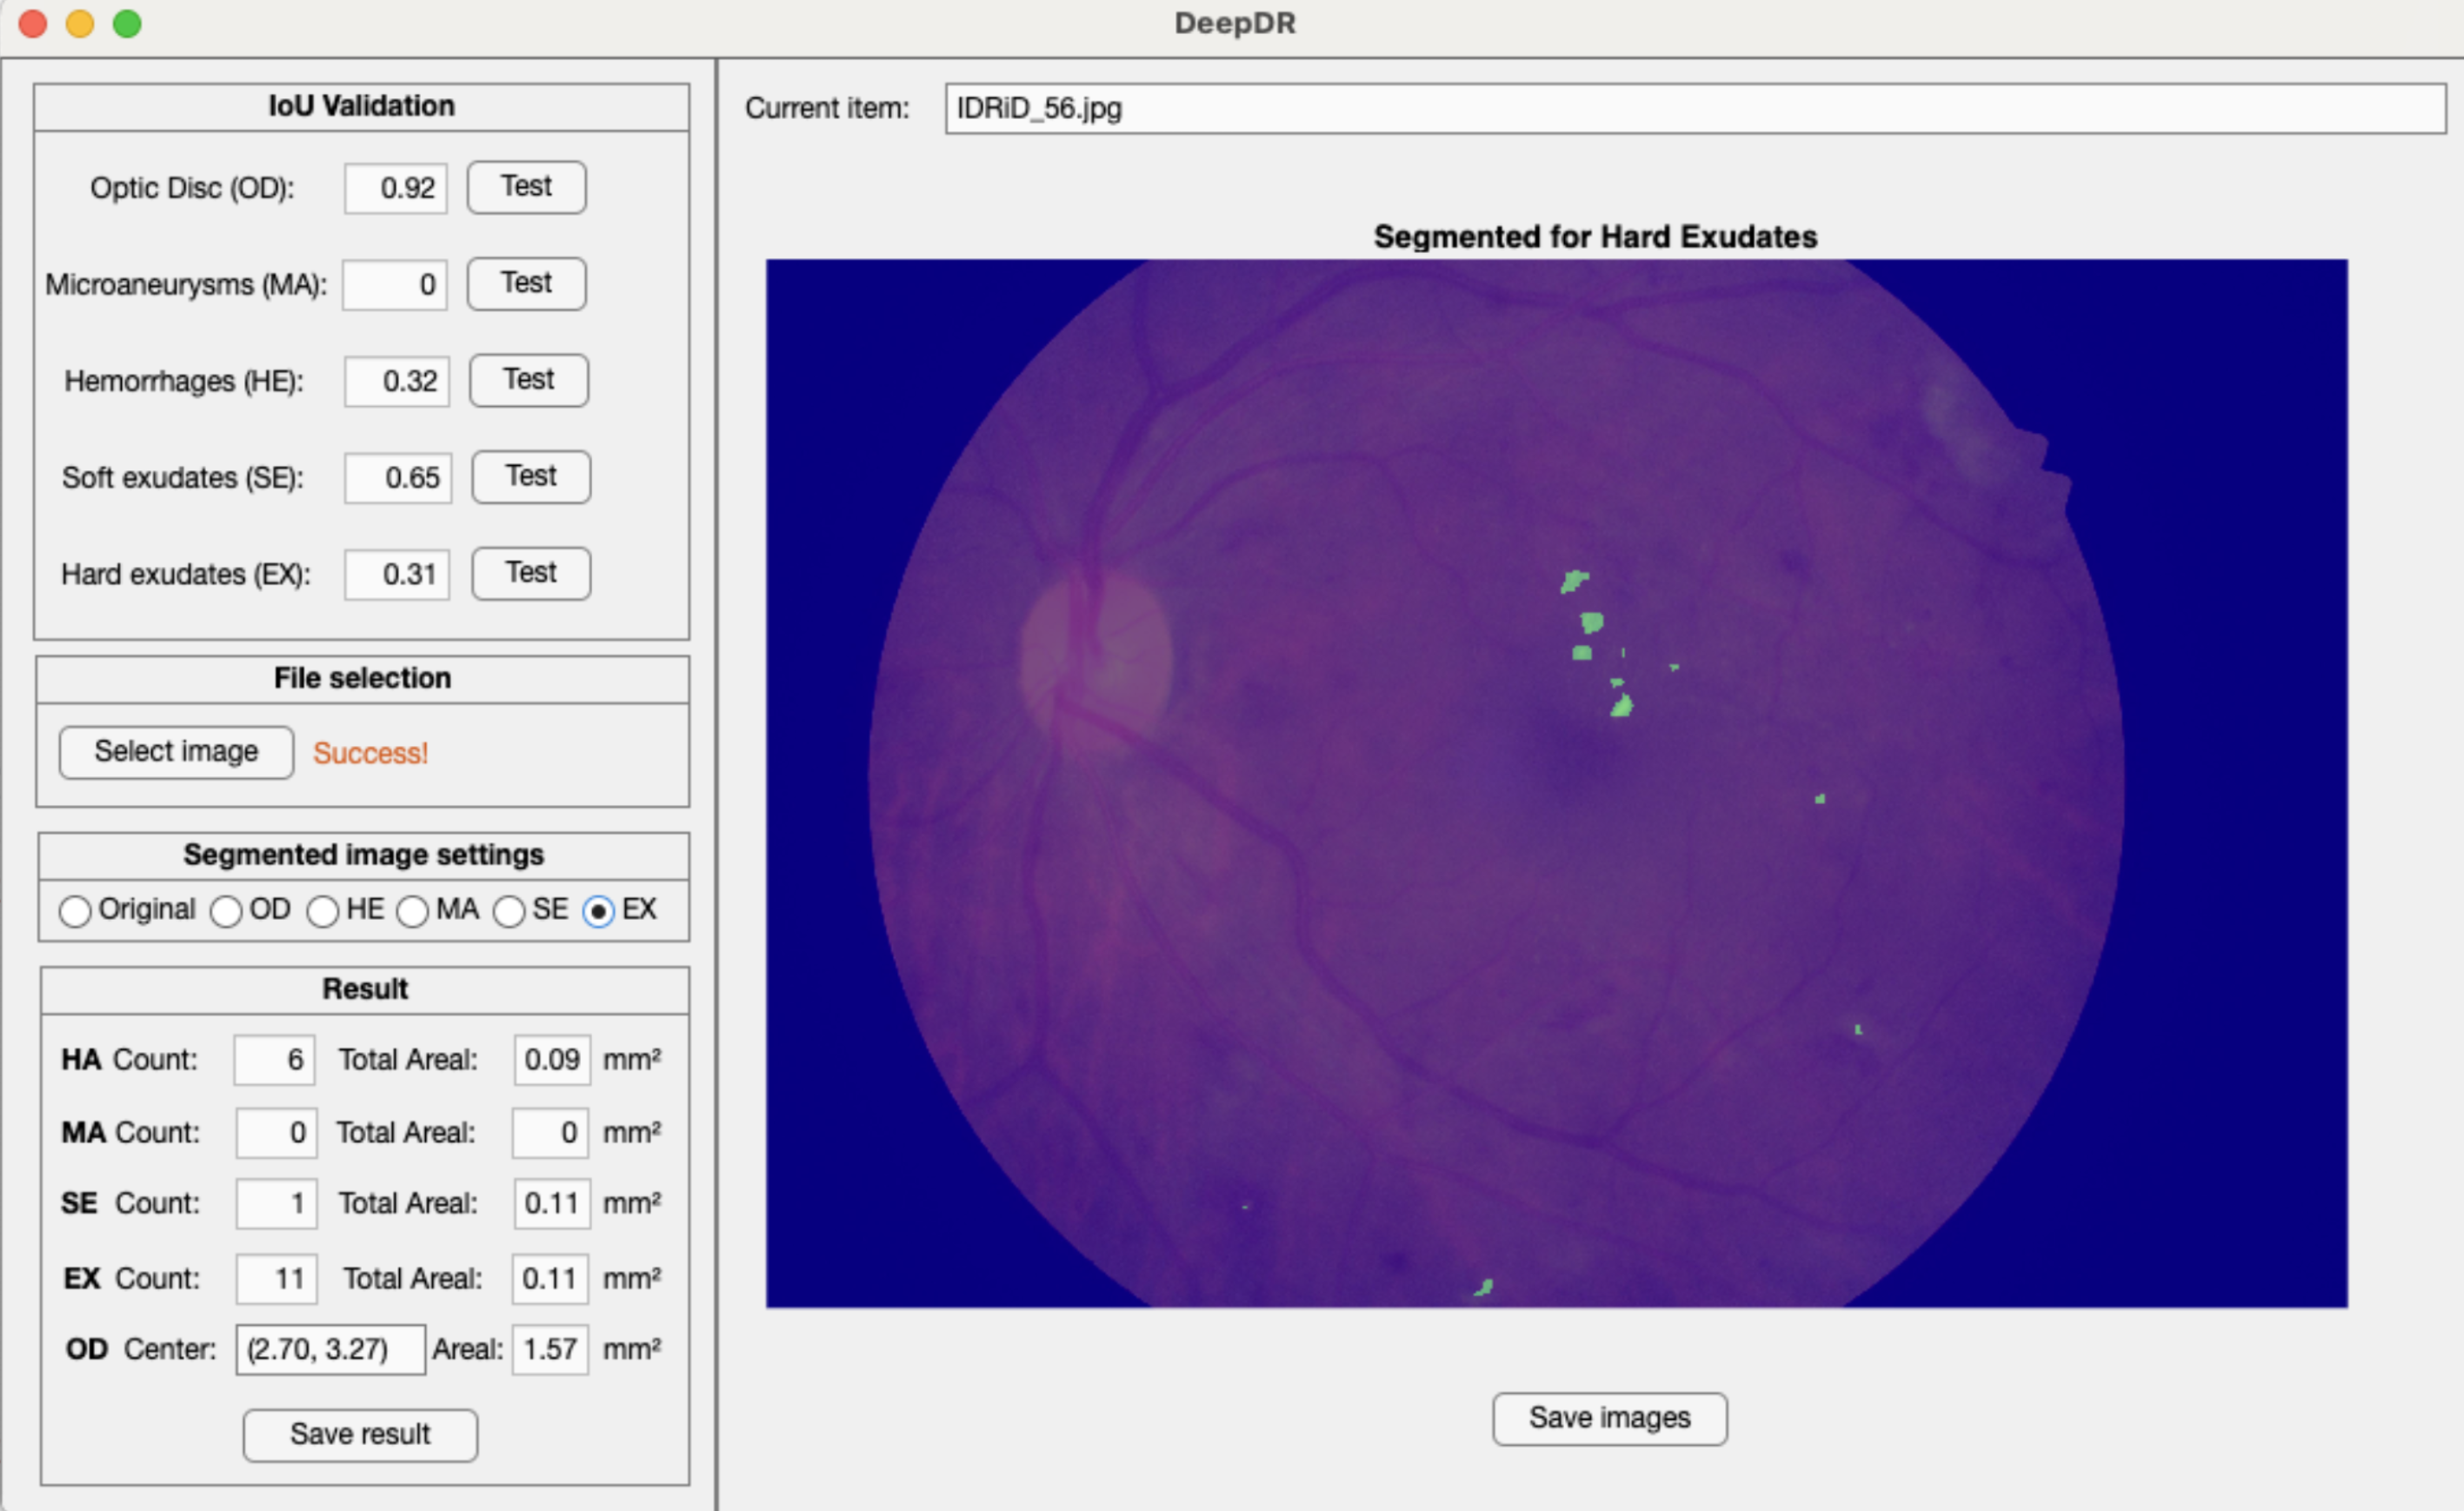The height and width of the screenshot is (1511, 2464).
Task: Click the EX Total Area field
Action: (550, 1279)
